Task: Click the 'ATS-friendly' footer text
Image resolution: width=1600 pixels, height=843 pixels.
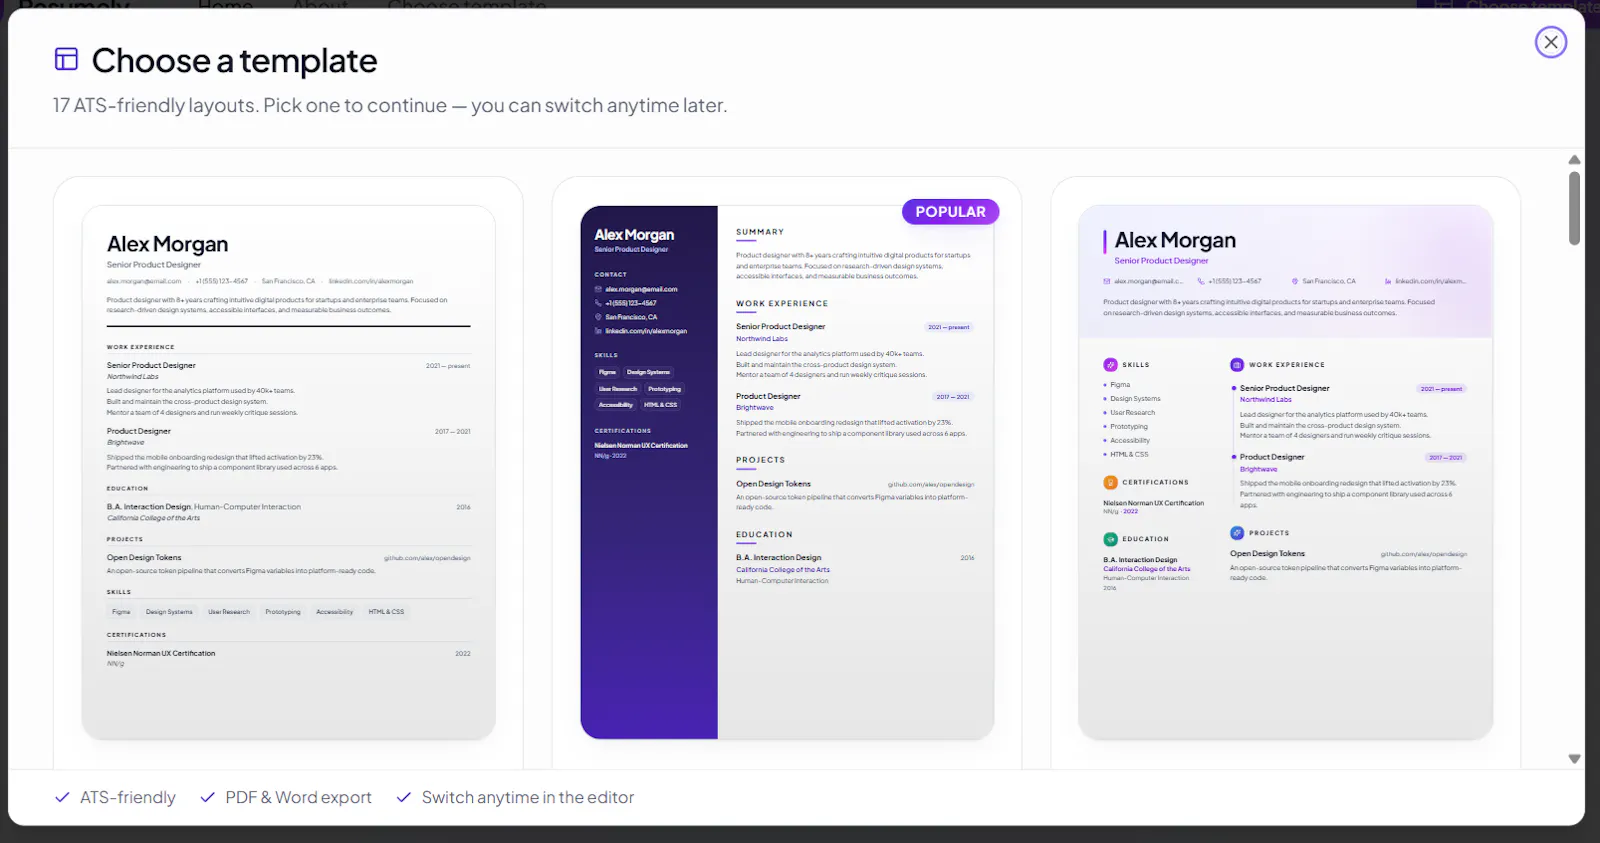Action: click(128, 797)
